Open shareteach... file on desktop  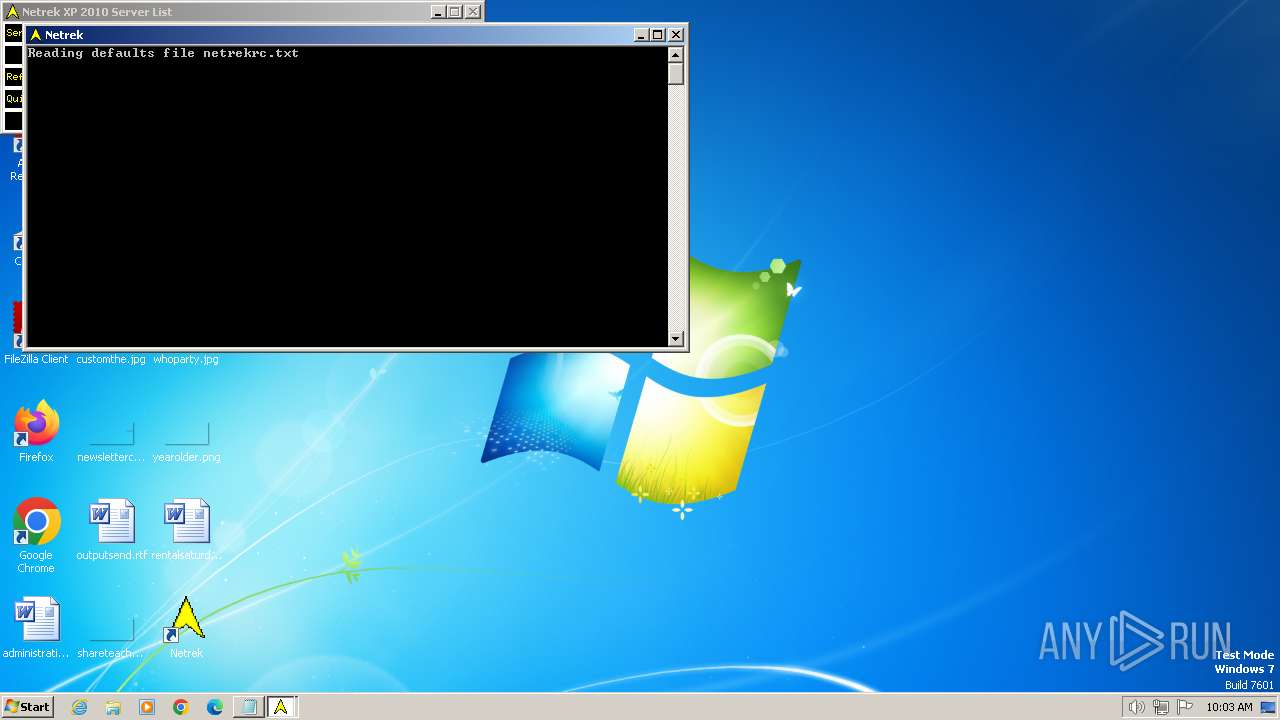coord(111,636)
